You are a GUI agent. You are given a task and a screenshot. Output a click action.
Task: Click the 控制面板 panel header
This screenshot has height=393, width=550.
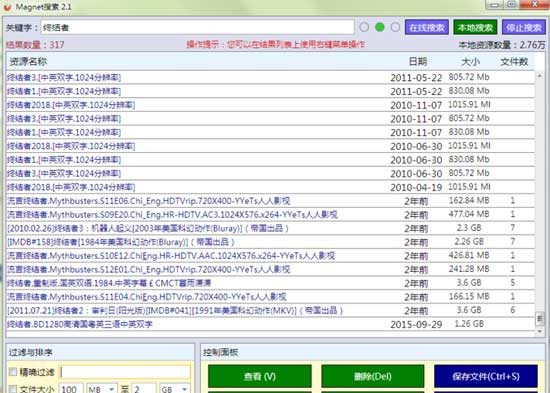pos(221,352)
